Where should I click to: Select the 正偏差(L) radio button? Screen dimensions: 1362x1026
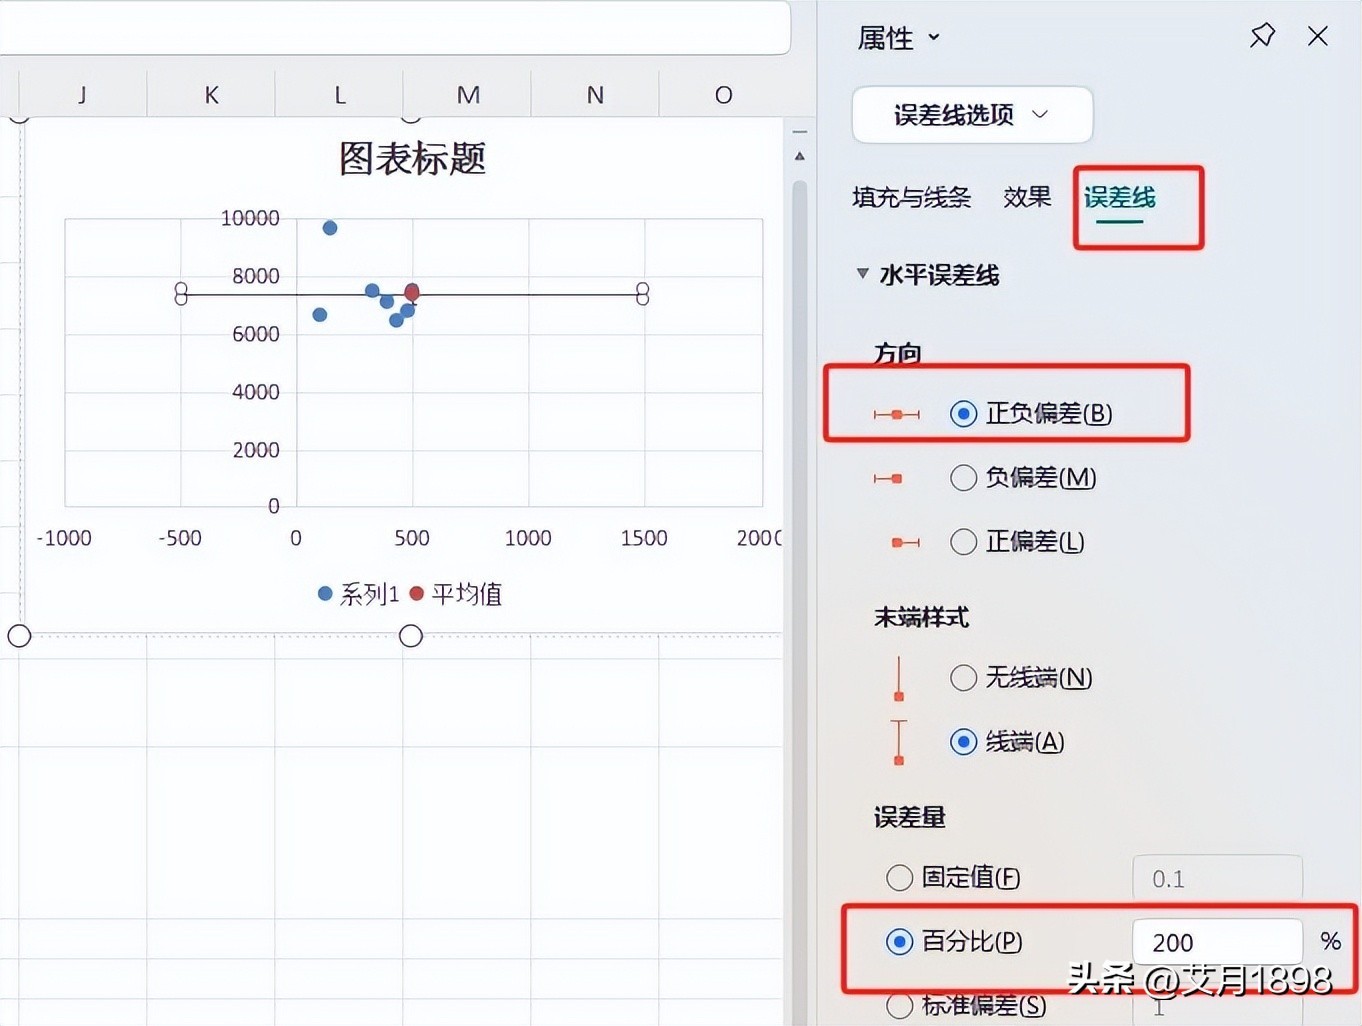[963, 542]
